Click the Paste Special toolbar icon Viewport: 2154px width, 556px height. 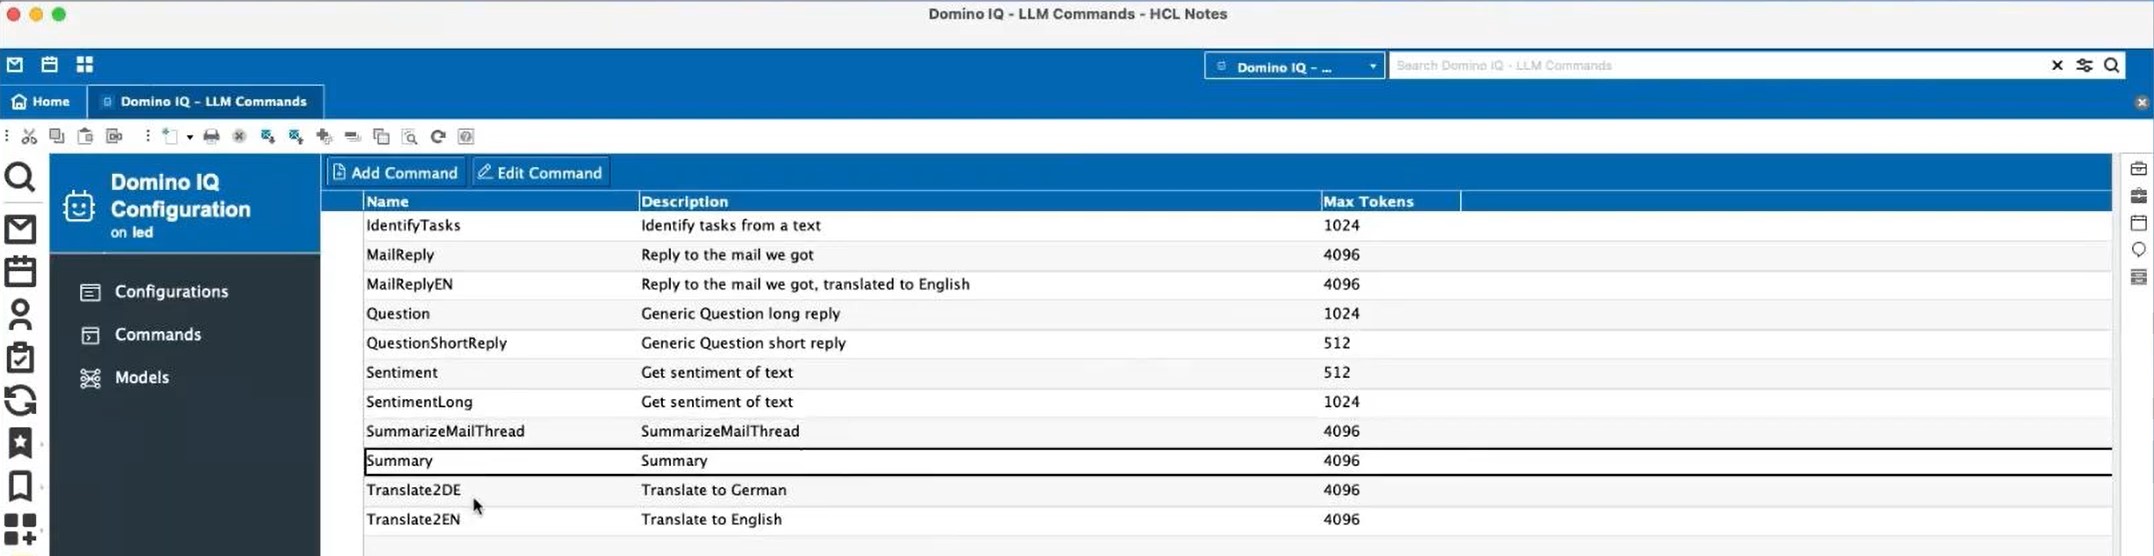(114, 136)
